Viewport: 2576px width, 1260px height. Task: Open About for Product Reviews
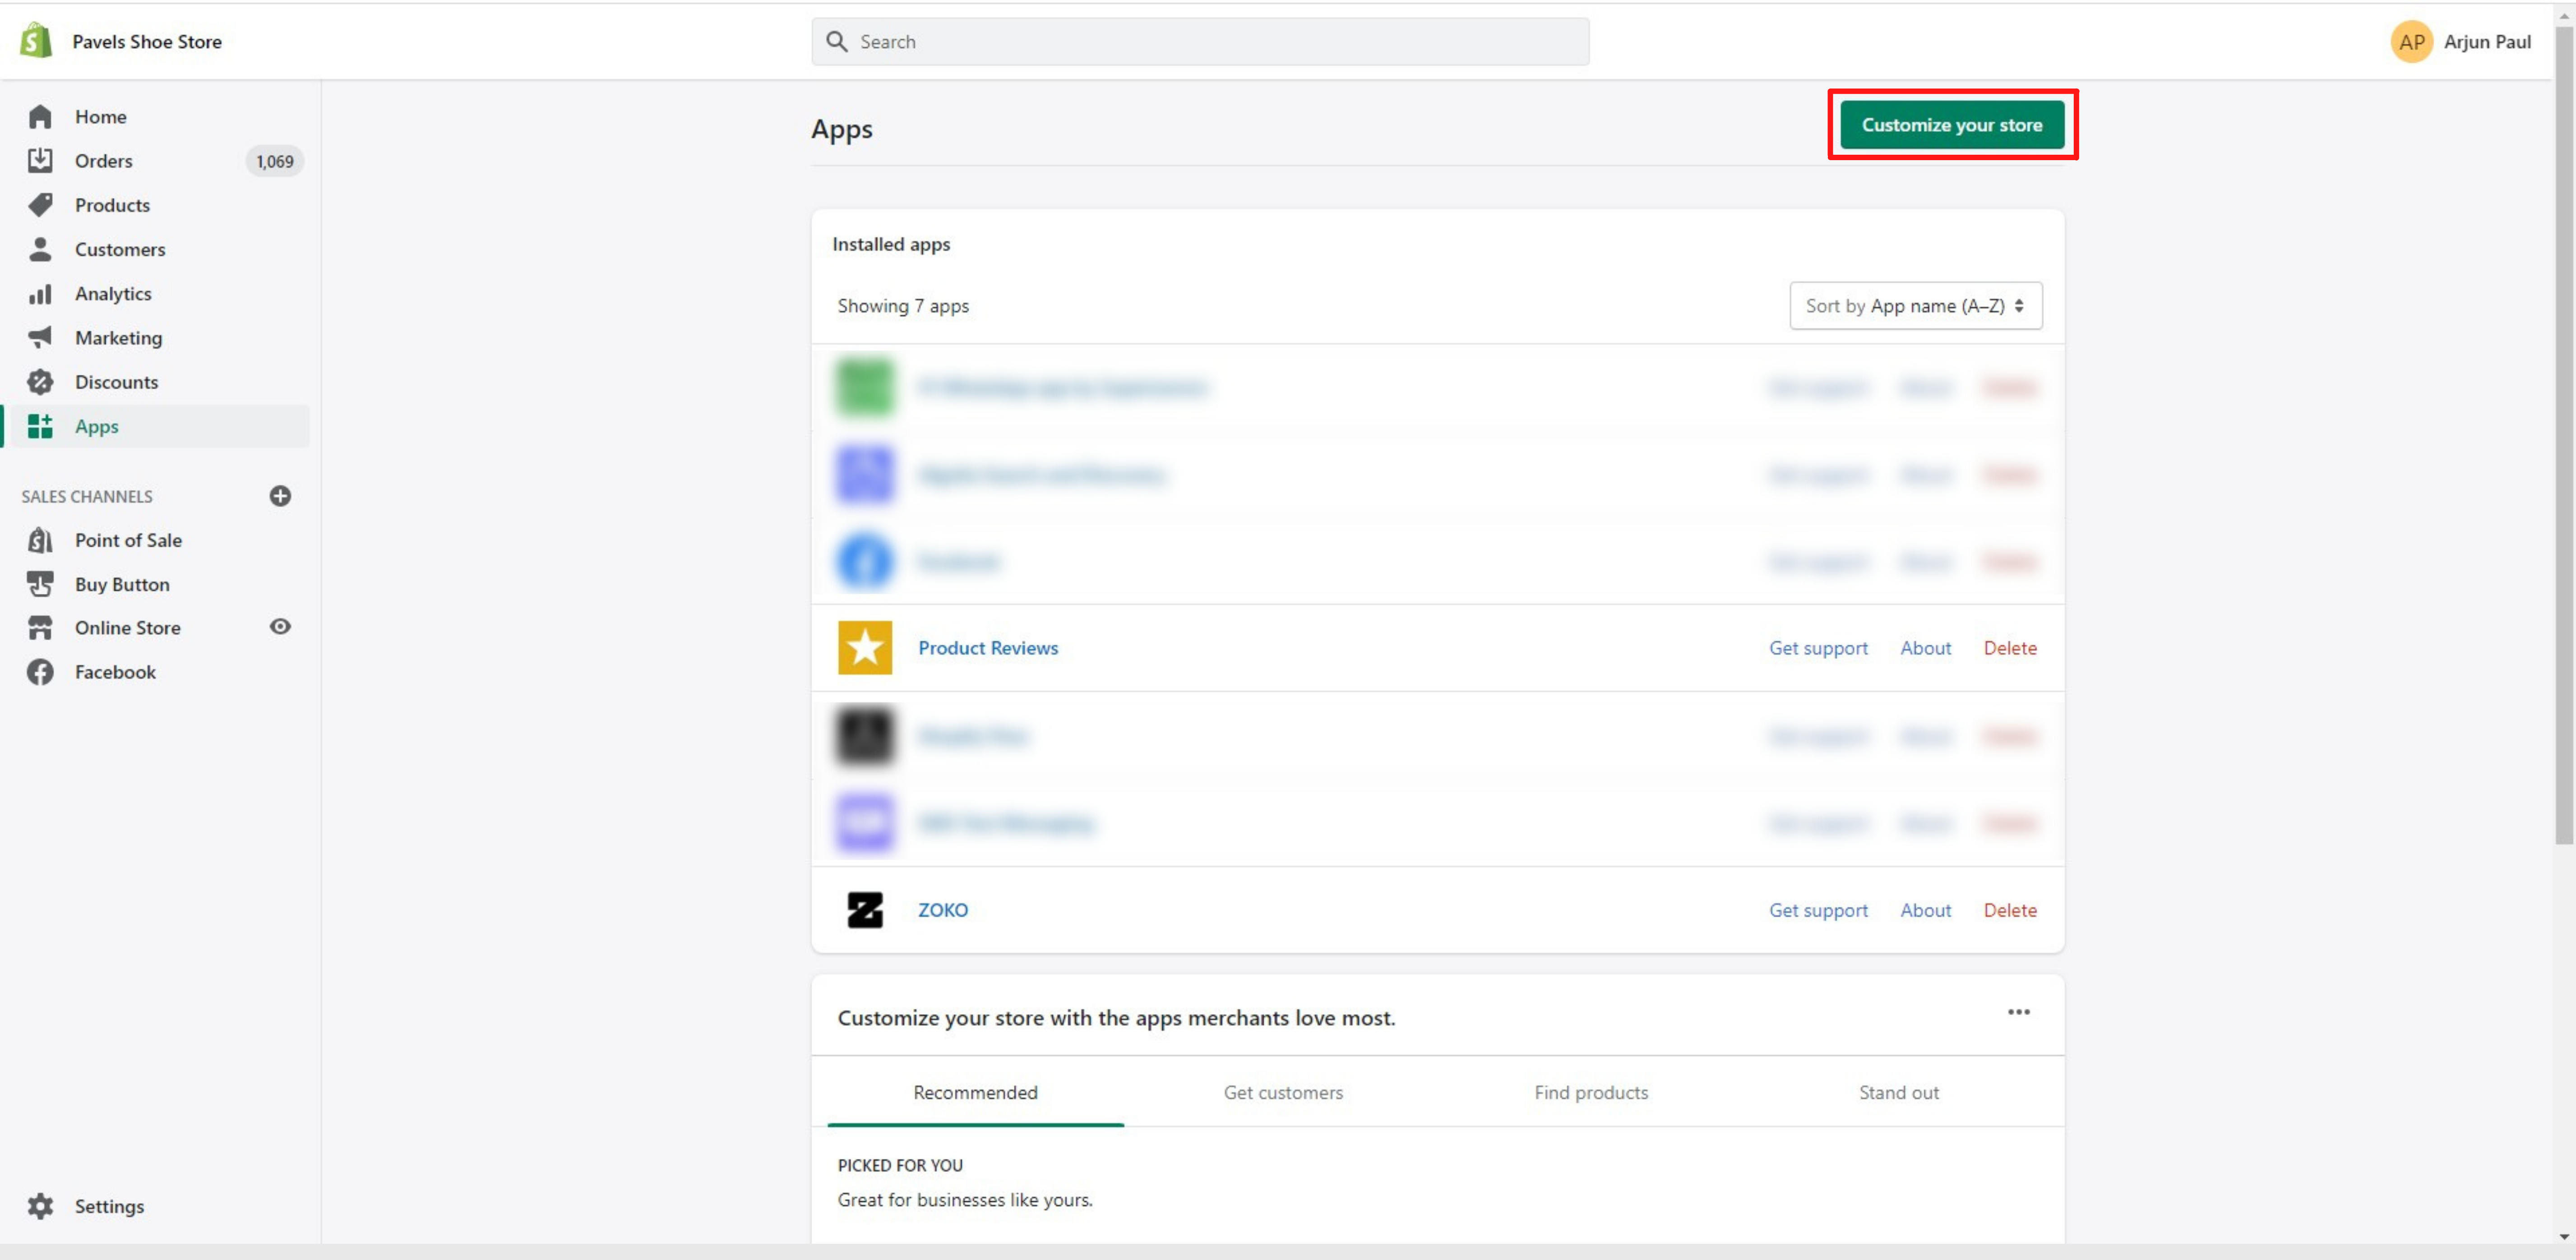pyautogui.click(x=1925, y=648)
